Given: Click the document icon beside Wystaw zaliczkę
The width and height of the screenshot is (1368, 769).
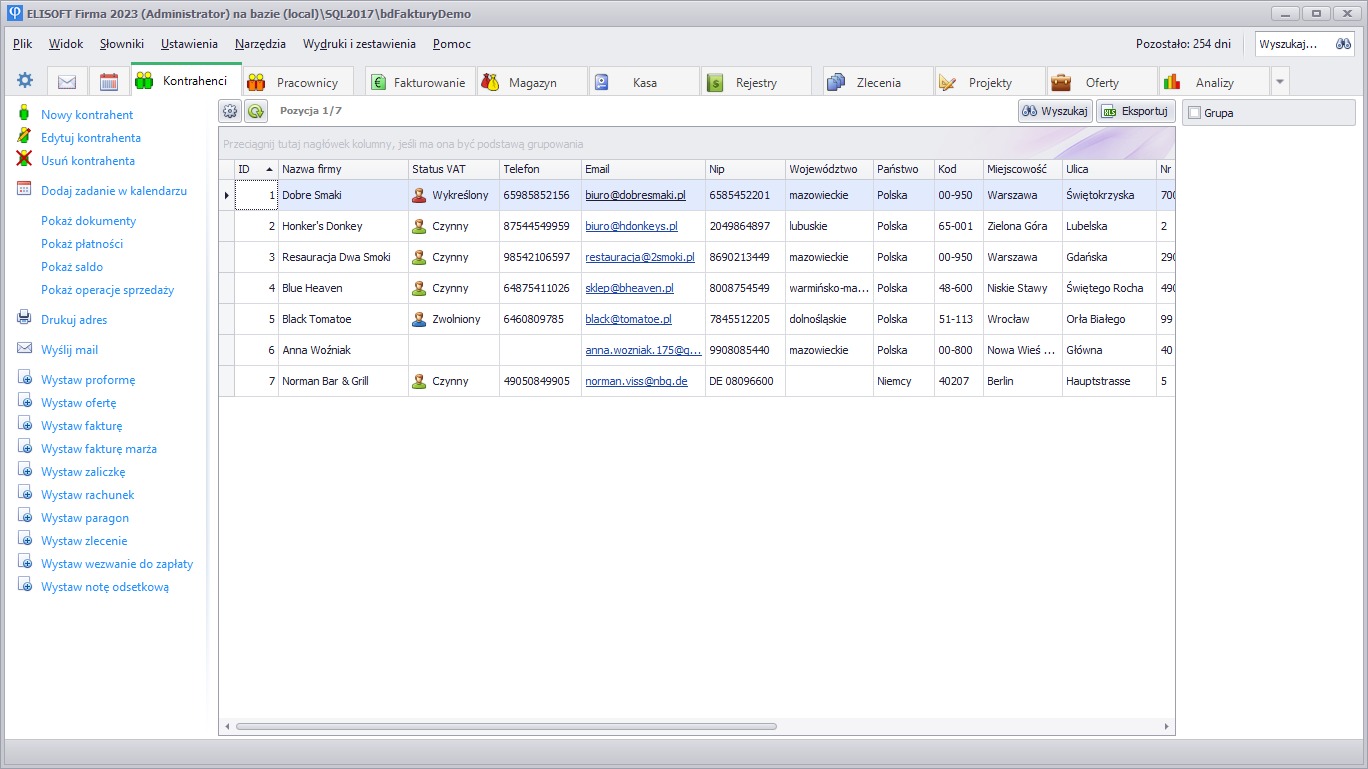Looking at the screenshot, I should 24,471.
